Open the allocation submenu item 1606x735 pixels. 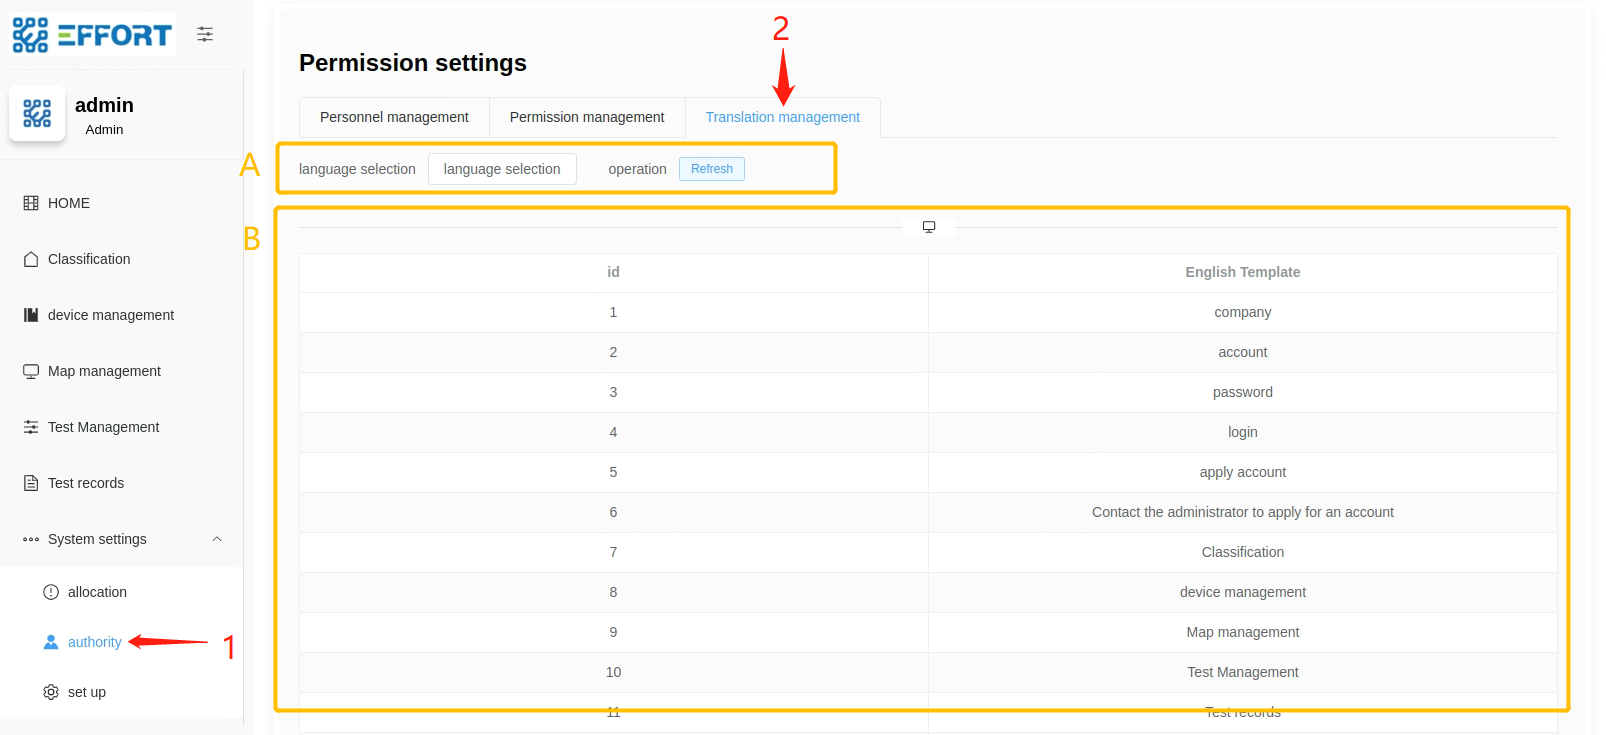(x=97, y=592)
